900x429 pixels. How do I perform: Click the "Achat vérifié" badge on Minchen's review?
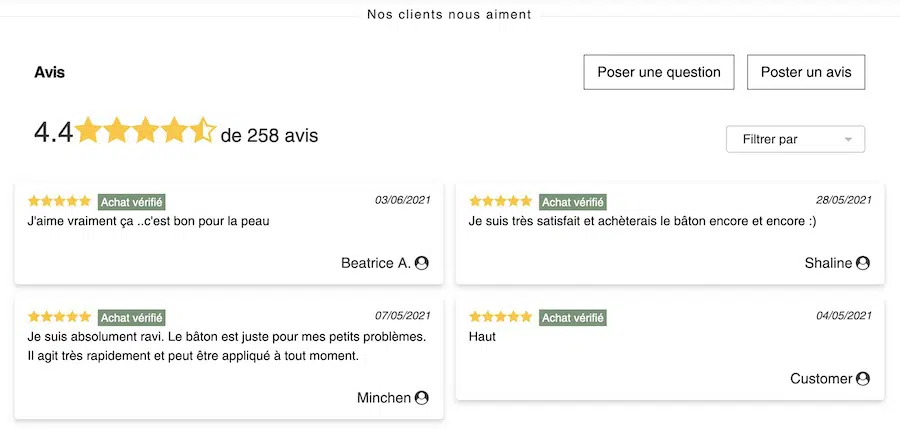click(x=131, y=317)
